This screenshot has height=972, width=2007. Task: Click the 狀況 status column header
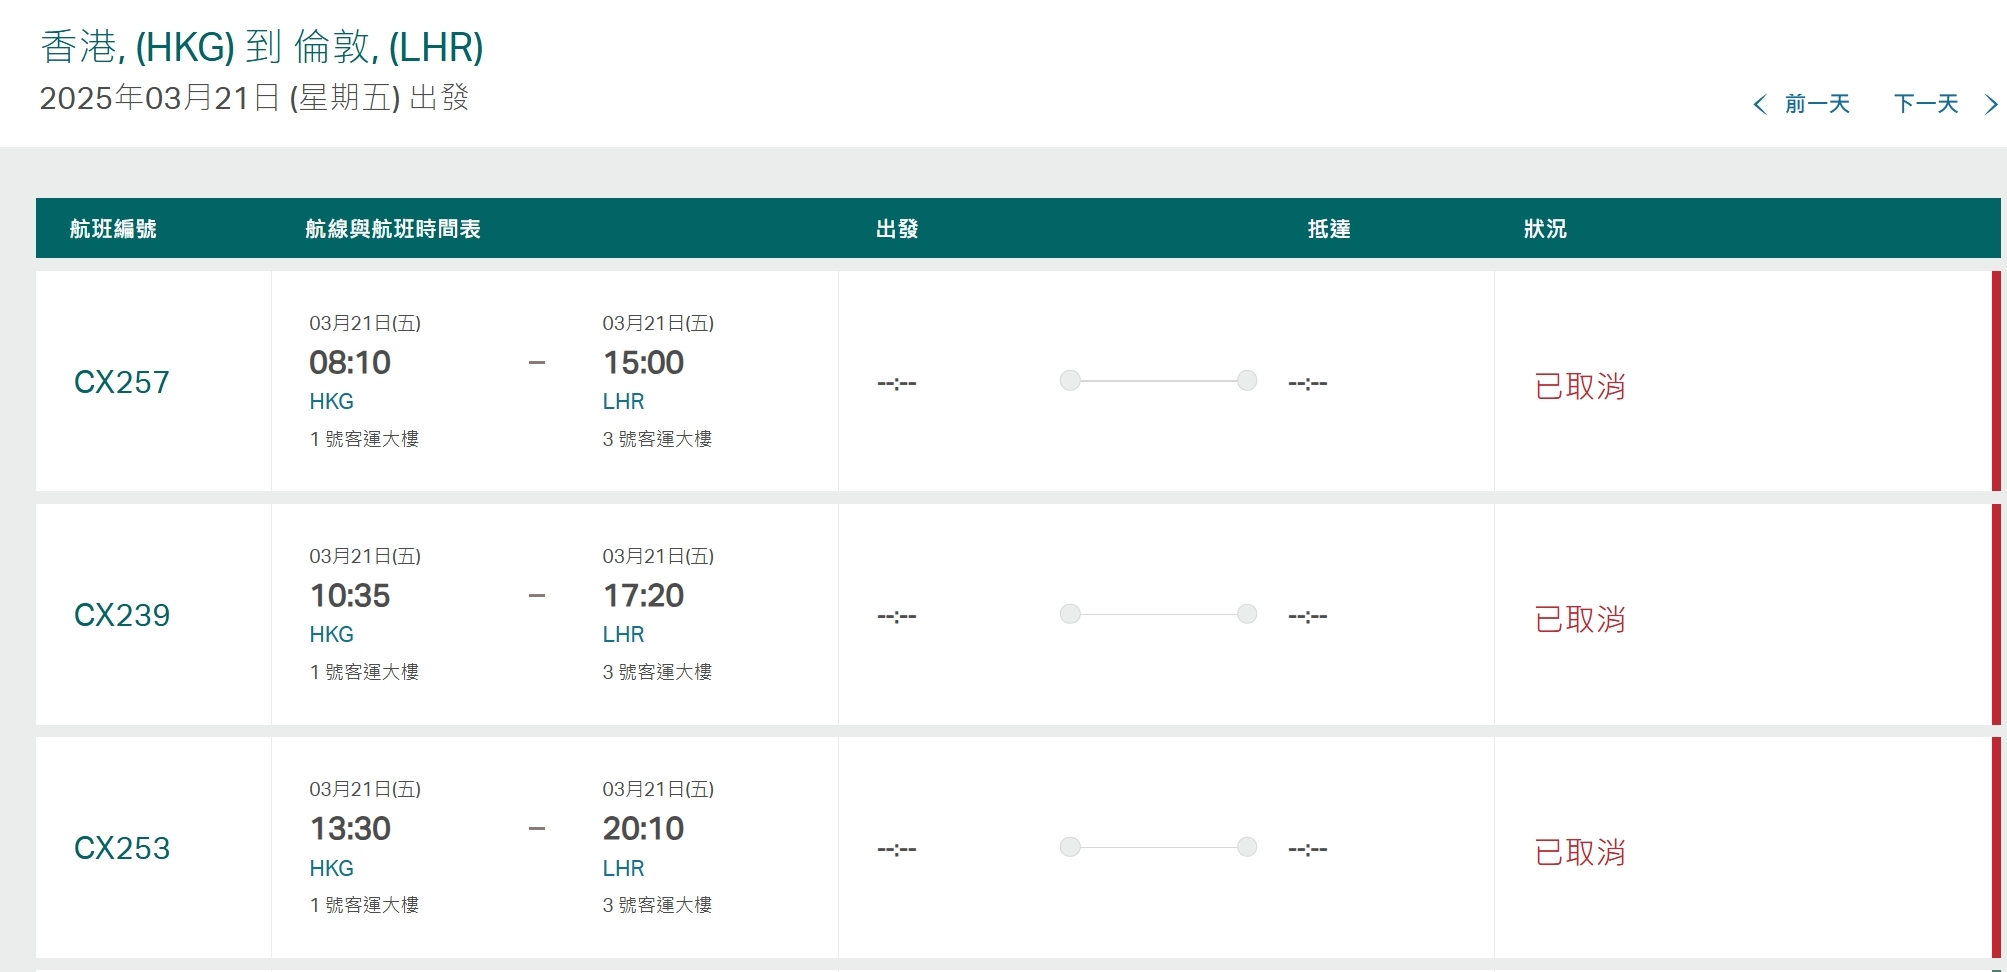click(1545, 229)
